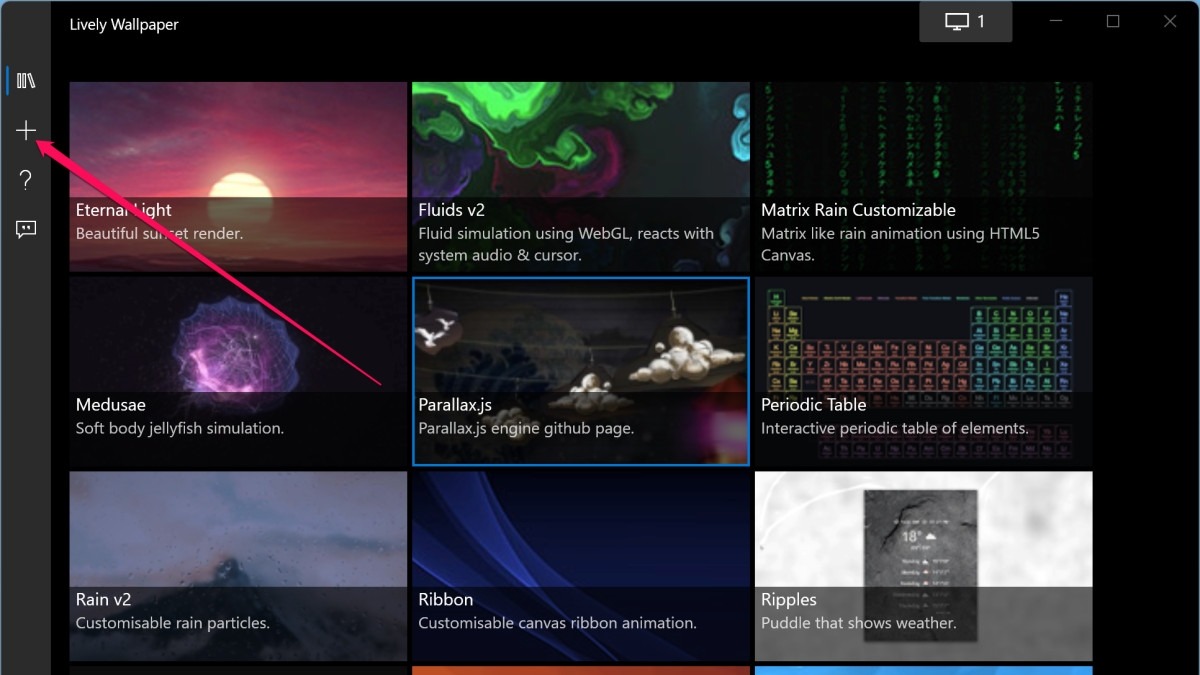Open the Library view in the sidebar
The width and height of the screenshot is (1200, 675).
pyautogui.click(x=26, y=81)
